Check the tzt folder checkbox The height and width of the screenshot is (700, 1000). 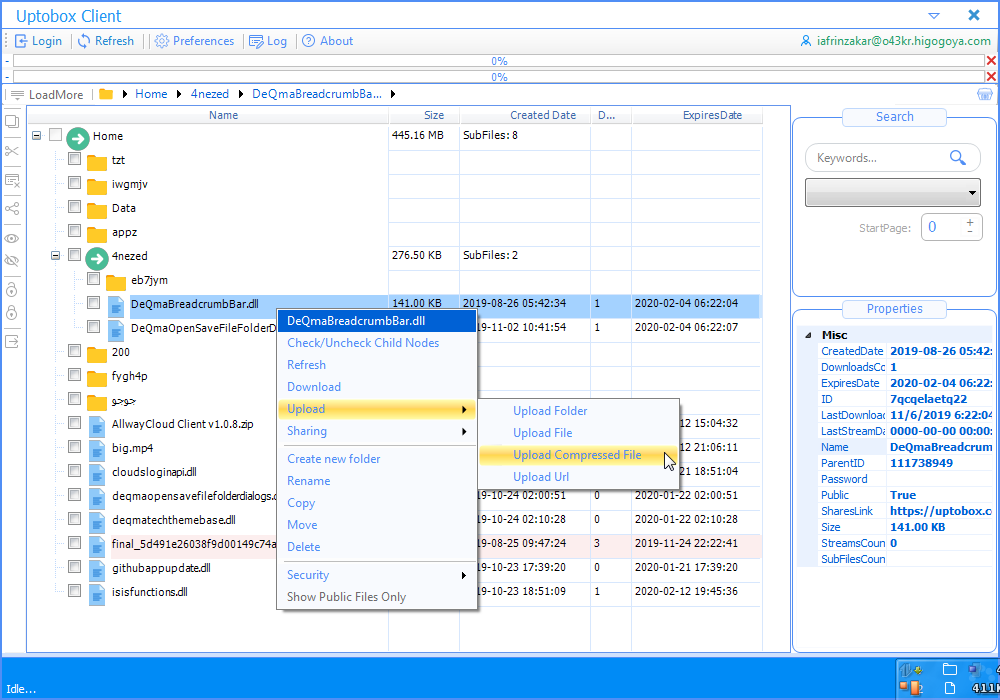point(75,158)
